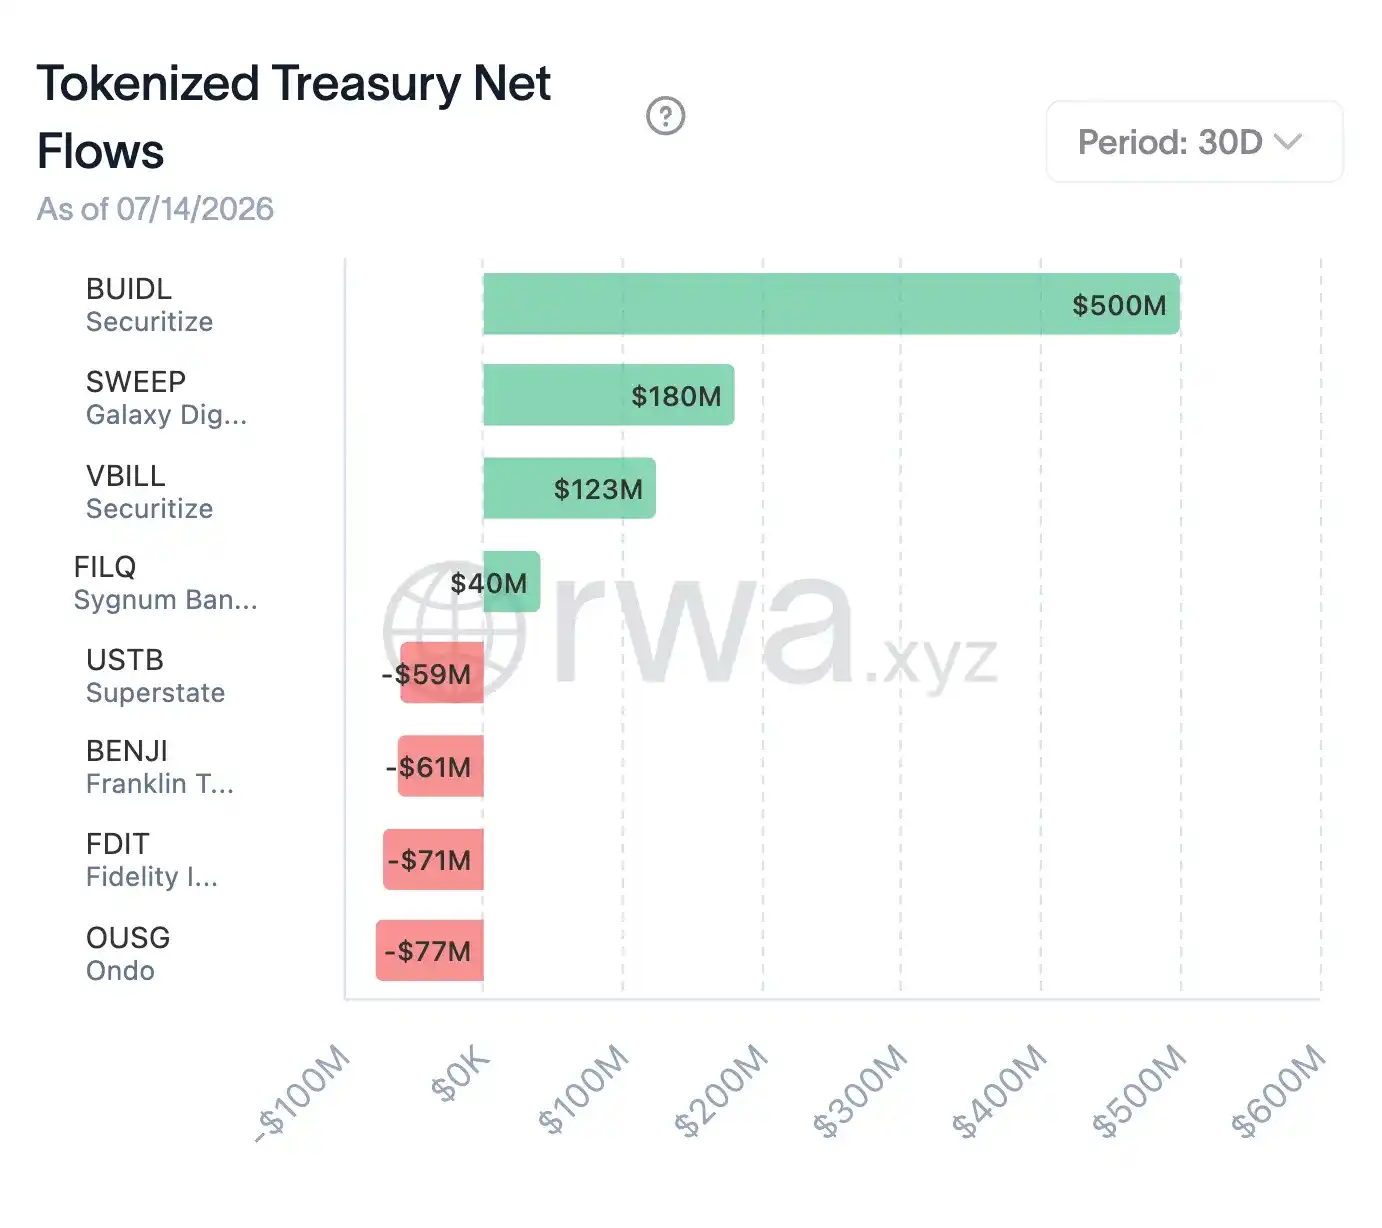Viewport: 1382px width, 1228px height.
Task: Open the Period: 30D dropdown
Action: [1194, 142]
